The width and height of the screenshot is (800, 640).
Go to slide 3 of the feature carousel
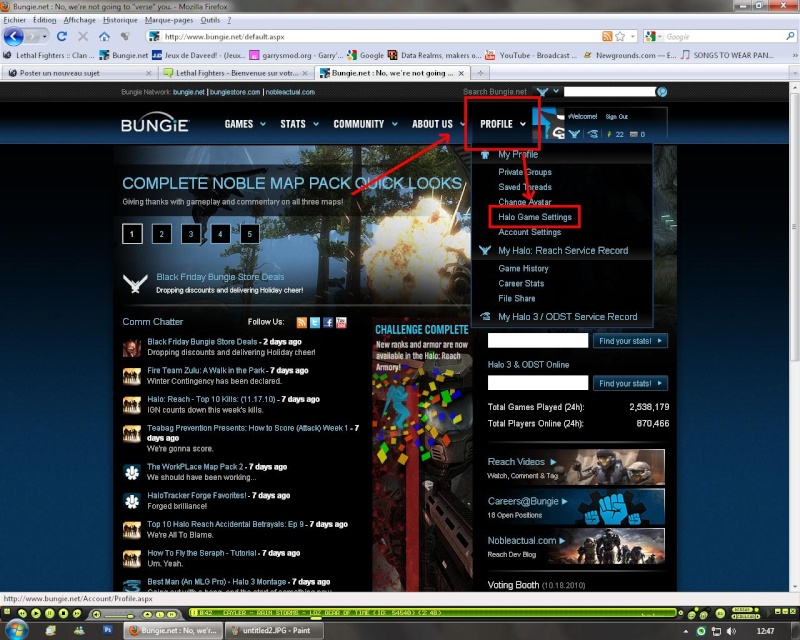click(191, 234)
